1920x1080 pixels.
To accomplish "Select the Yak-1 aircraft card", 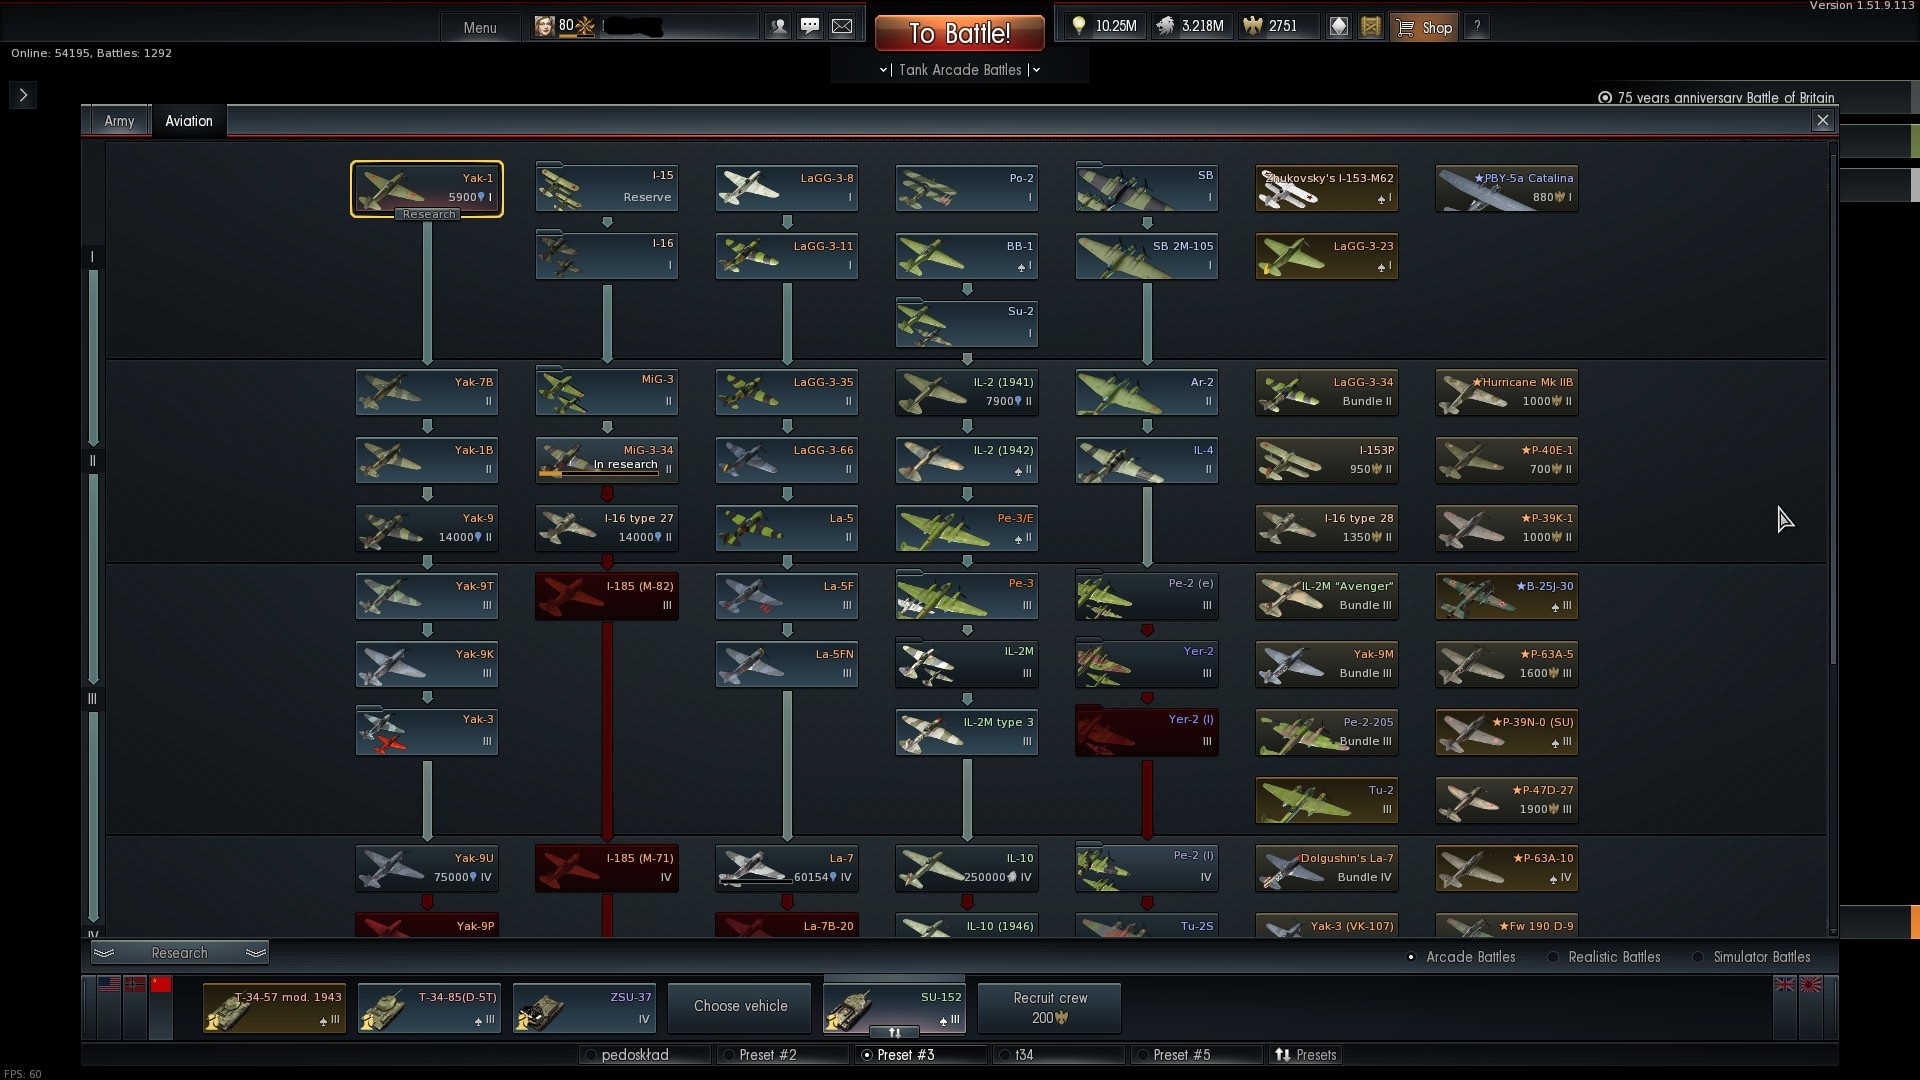I will click(427, 188).
